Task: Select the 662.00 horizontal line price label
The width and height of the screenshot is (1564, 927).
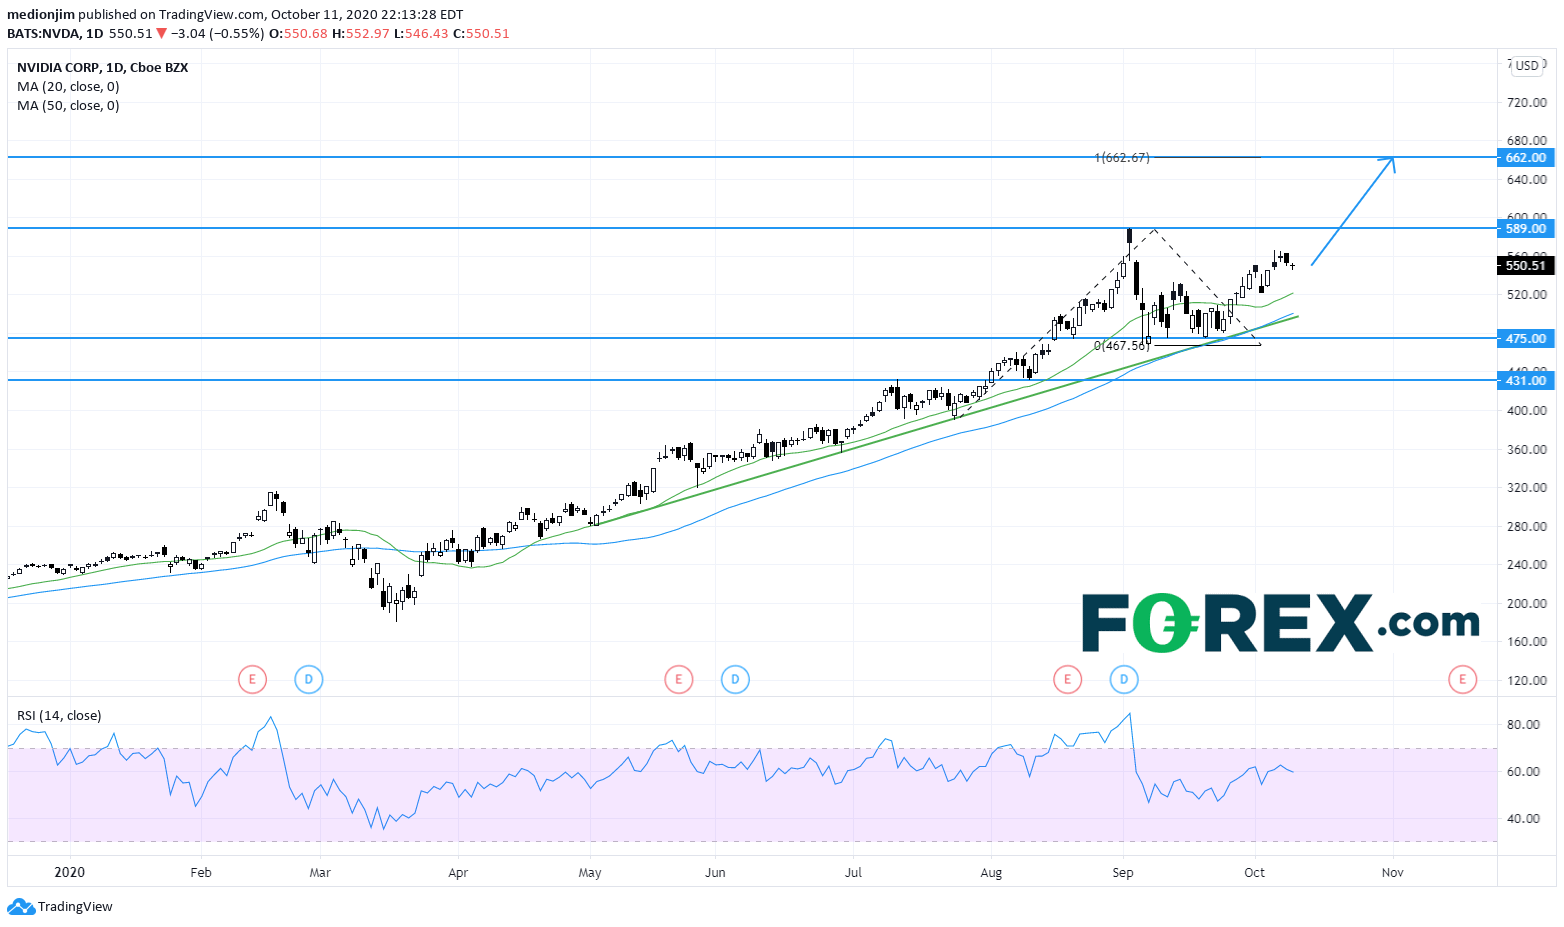Action: coord(1526,157)
